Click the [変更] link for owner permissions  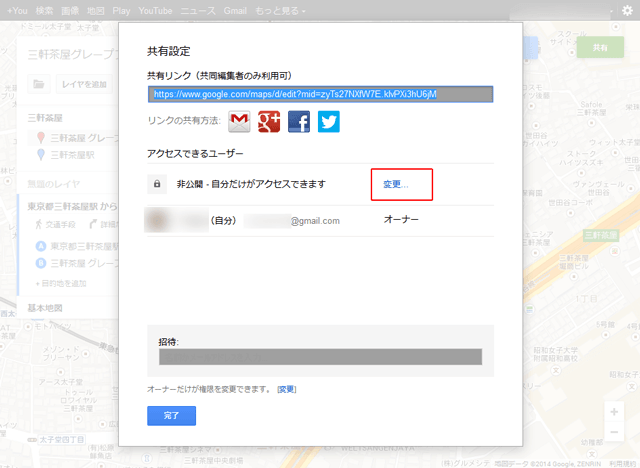[287, 390]
